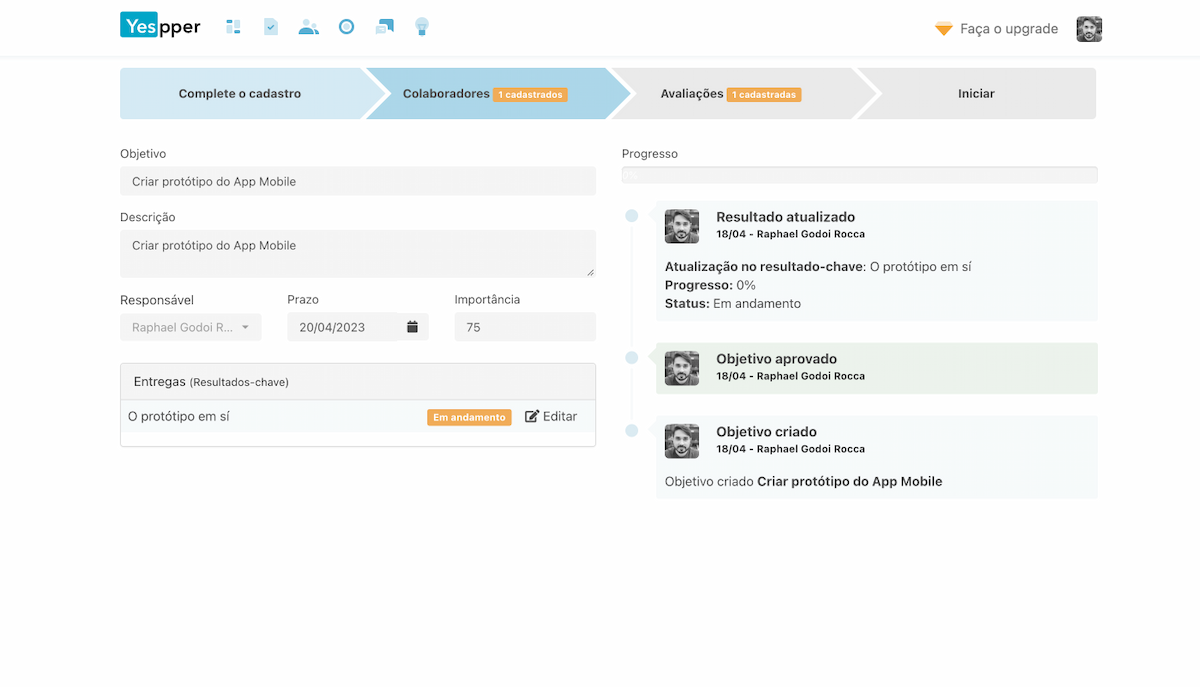
Task: Click the calendar icon beside Prazo date
Action: pos(412,327)
